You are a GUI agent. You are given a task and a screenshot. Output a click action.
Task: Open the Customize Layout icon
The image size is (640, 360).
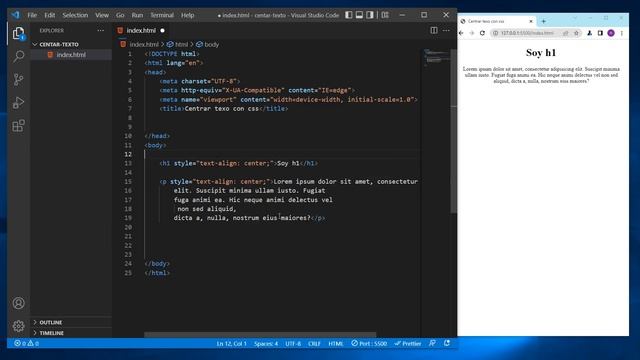click(385, 15)
